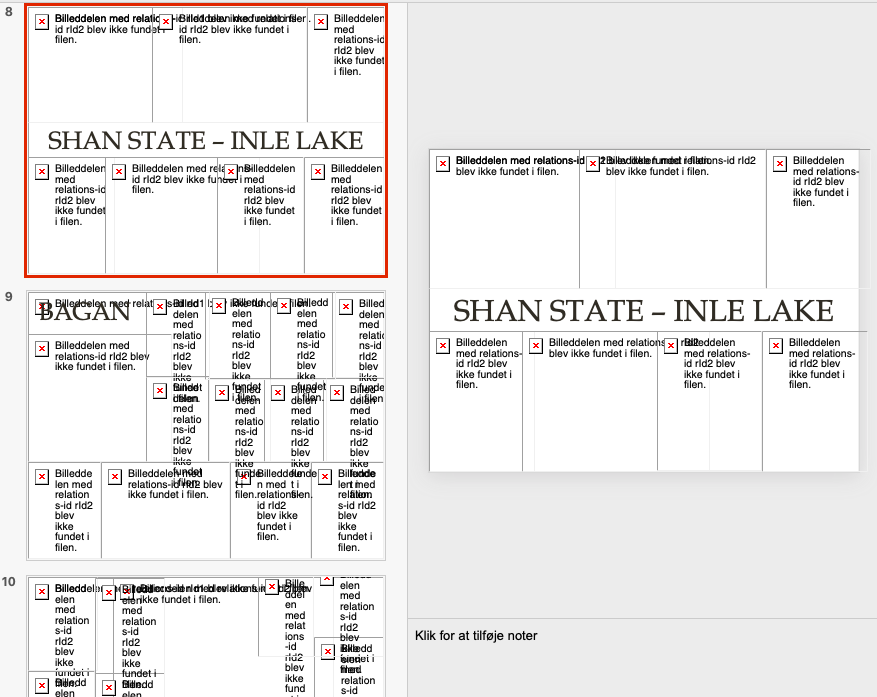The image size is (877, 697).
Task: Select the top-left broken image placeholder on main slide
Action: point(504,219)
